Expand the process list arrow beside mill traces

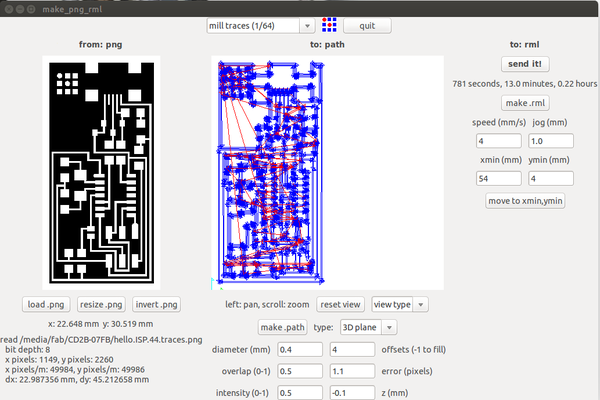click(307, 26)
